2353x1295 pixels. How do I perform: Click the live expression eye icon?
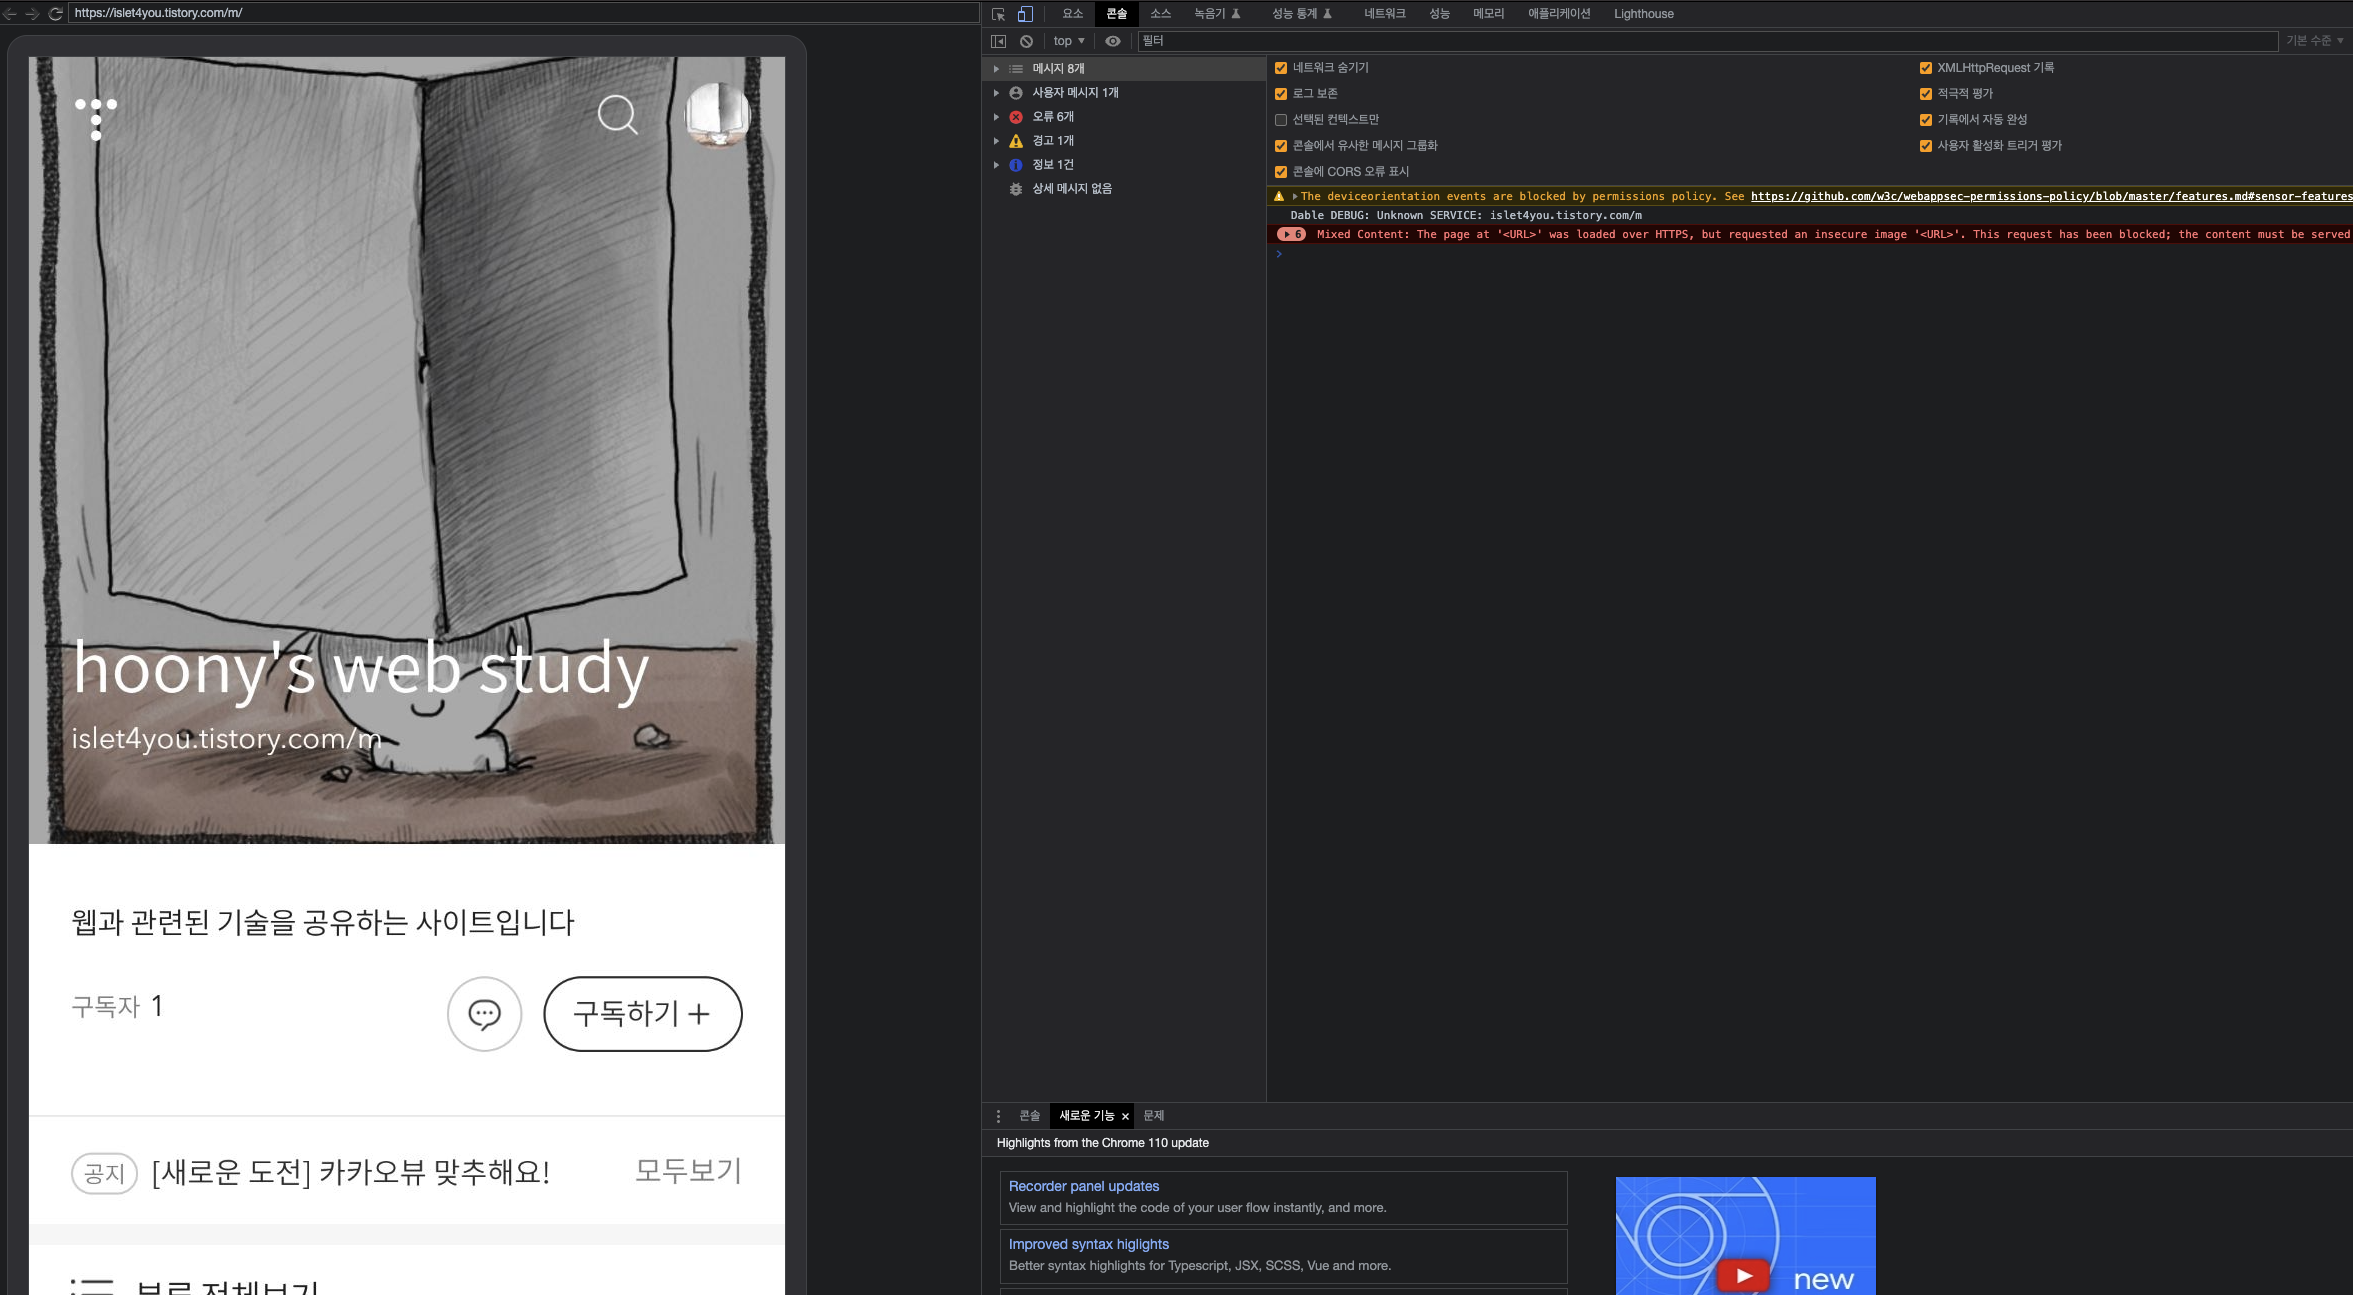click(x=1113, y=41)
